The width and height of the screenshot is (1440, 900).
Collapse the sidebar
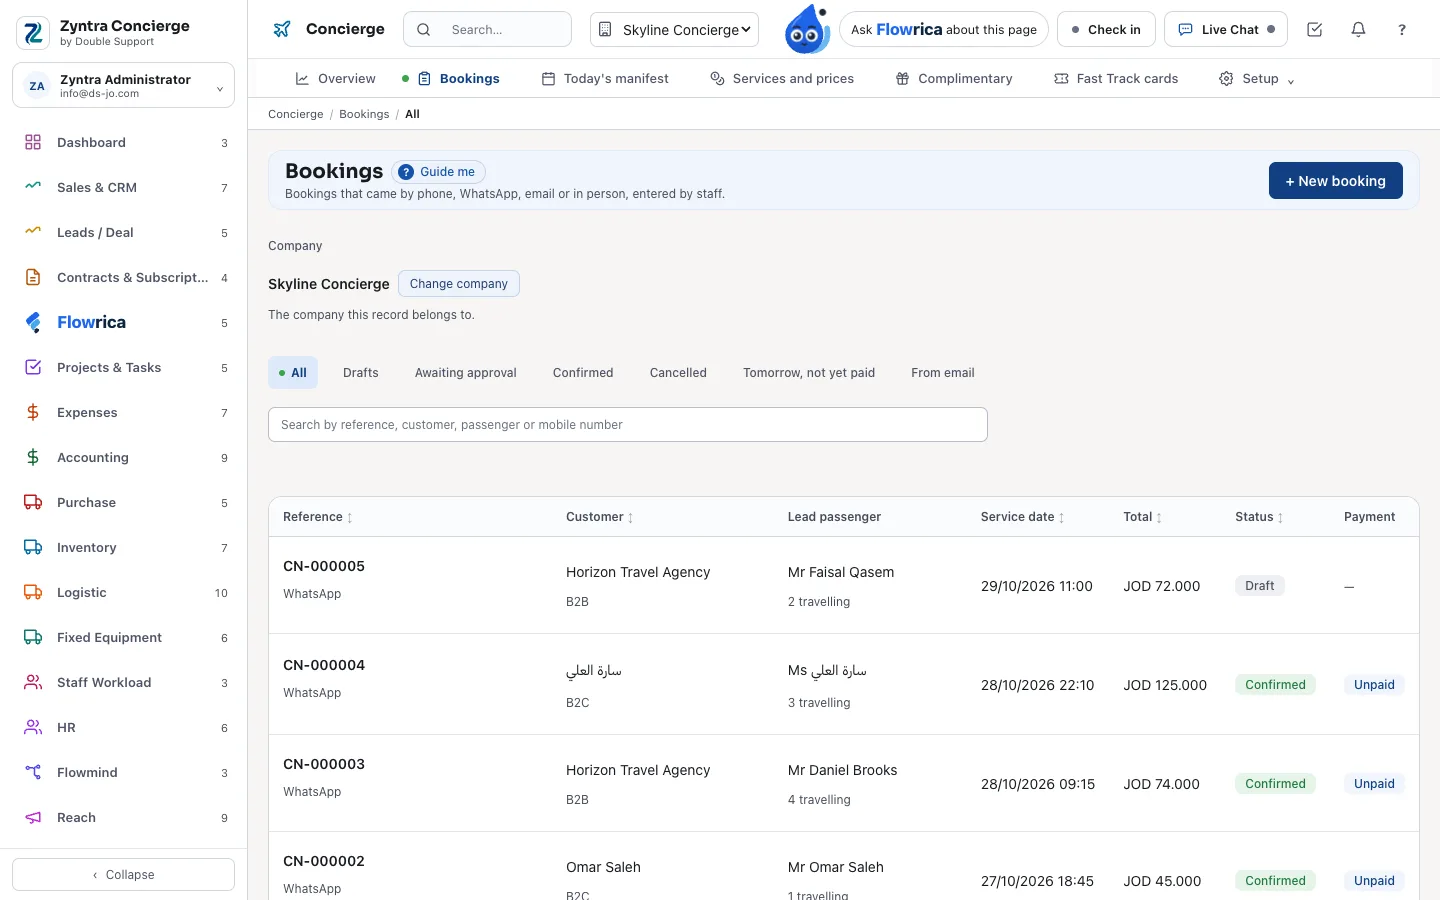click(x=123, y=875)
